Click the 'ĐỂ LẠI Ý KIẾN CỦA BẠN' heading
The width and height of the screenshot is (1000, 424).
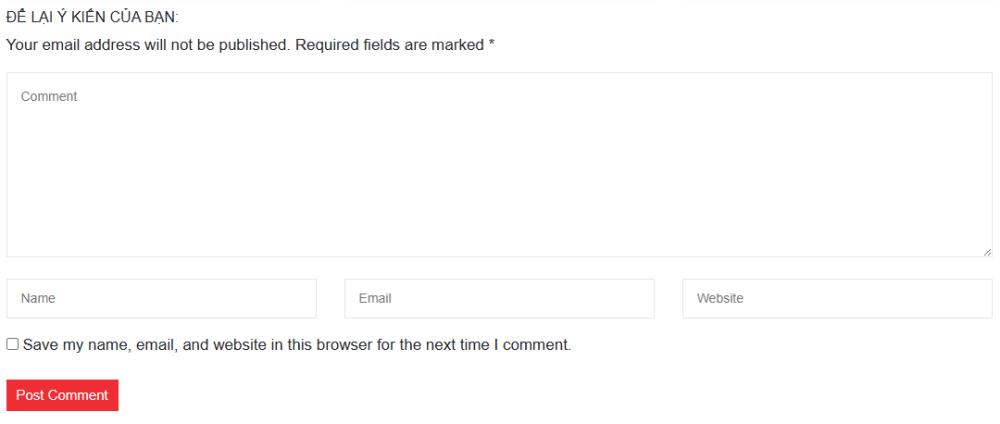(x=92, y=18)
